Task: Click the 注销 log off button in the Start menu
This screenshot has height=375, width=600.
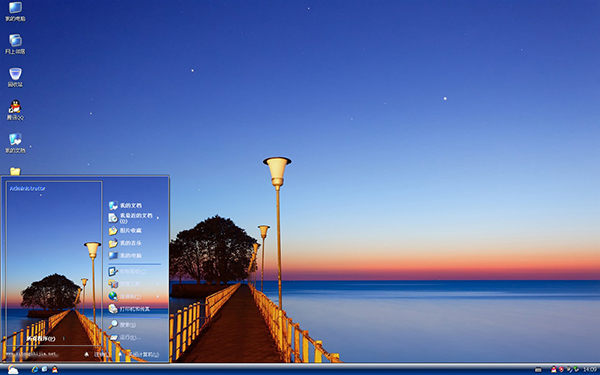Action: click(x=98, y=354)
